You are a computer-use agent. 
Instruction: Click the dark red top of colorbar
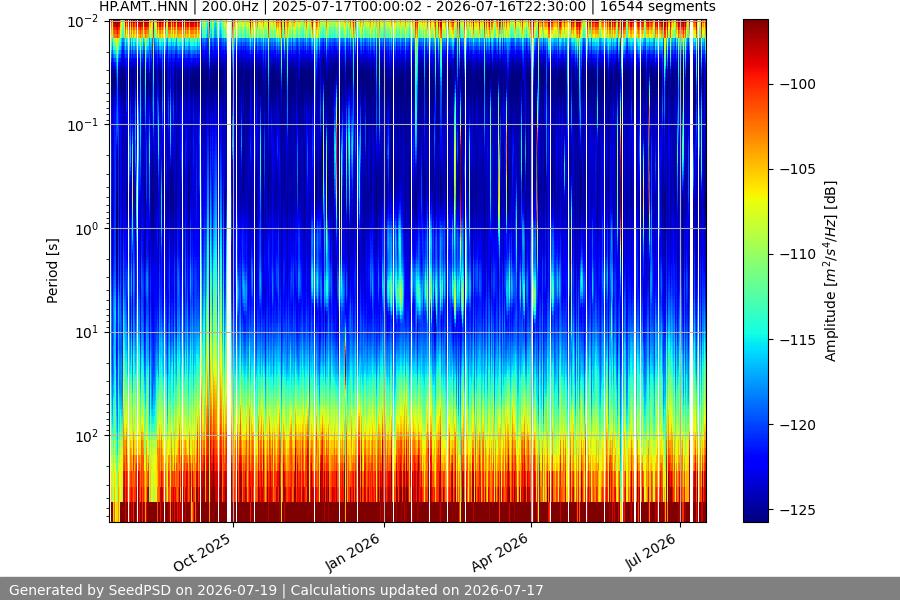coord(755,28)
